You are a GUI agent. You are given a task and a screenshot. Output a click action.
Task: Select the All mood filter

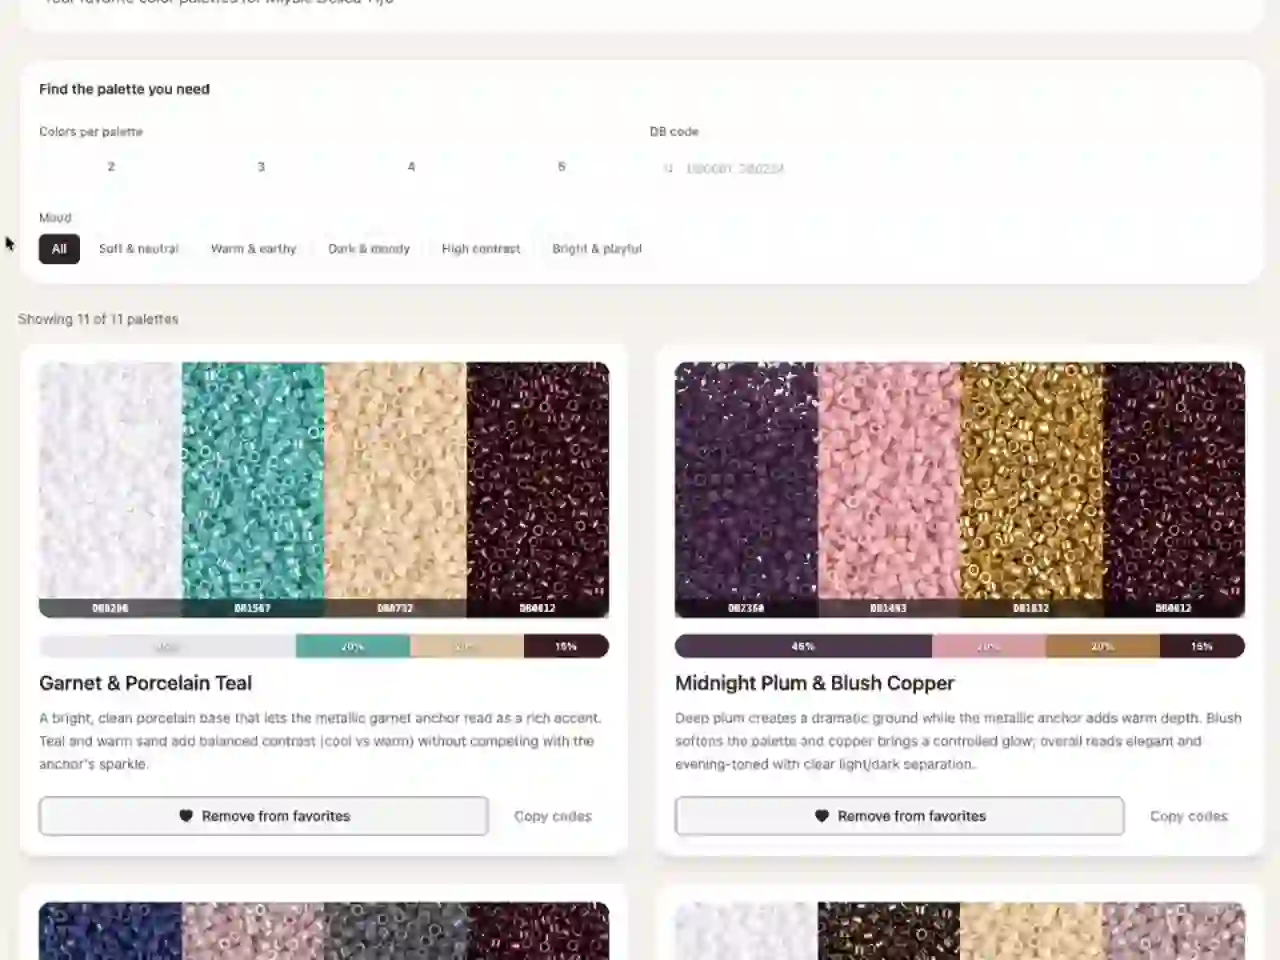[x=58, y=248]
